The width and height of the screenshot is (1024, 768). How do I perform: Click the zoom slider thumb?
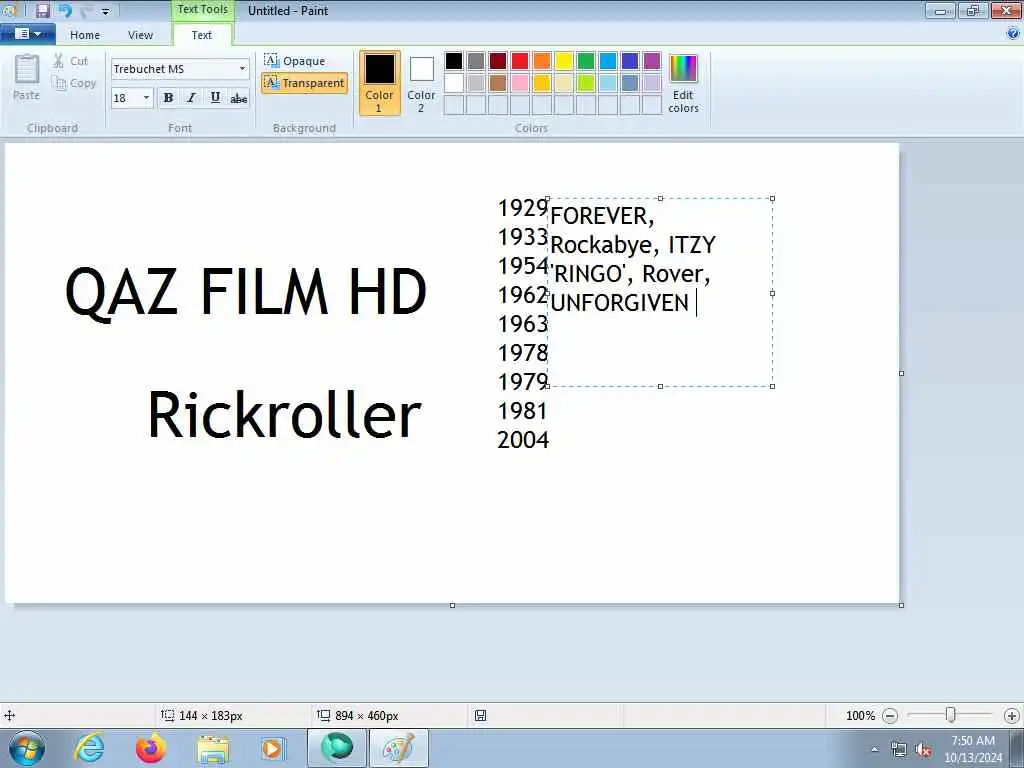[951, 716]
